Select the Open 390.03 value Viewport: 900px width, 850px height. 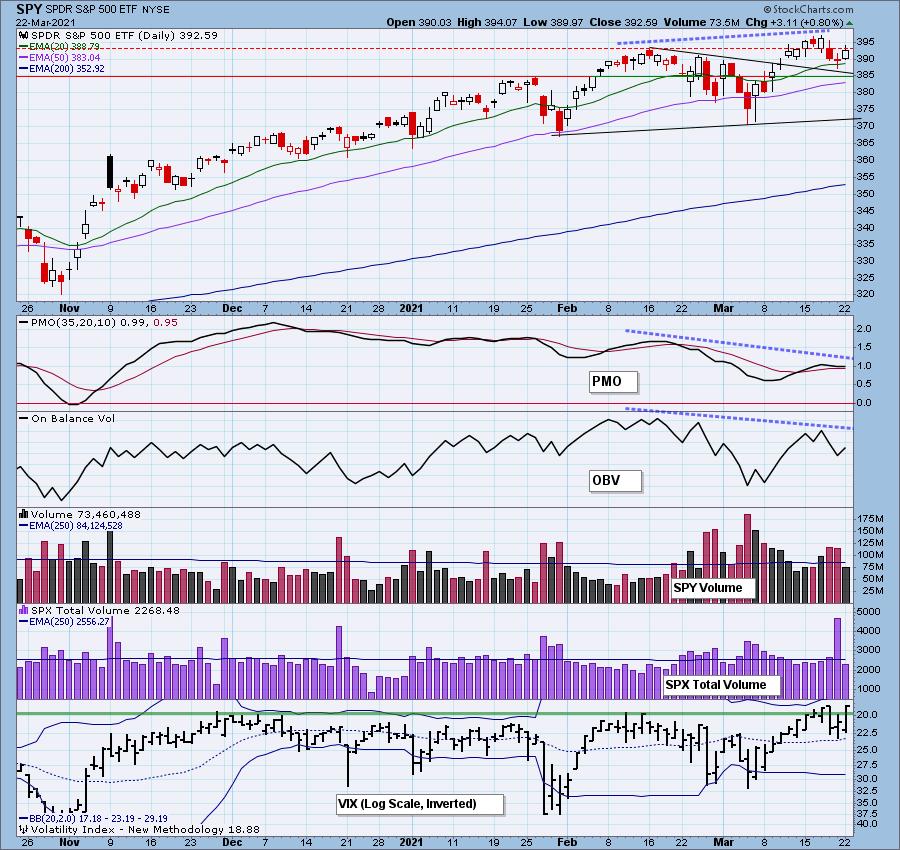[x=419, y=22]
